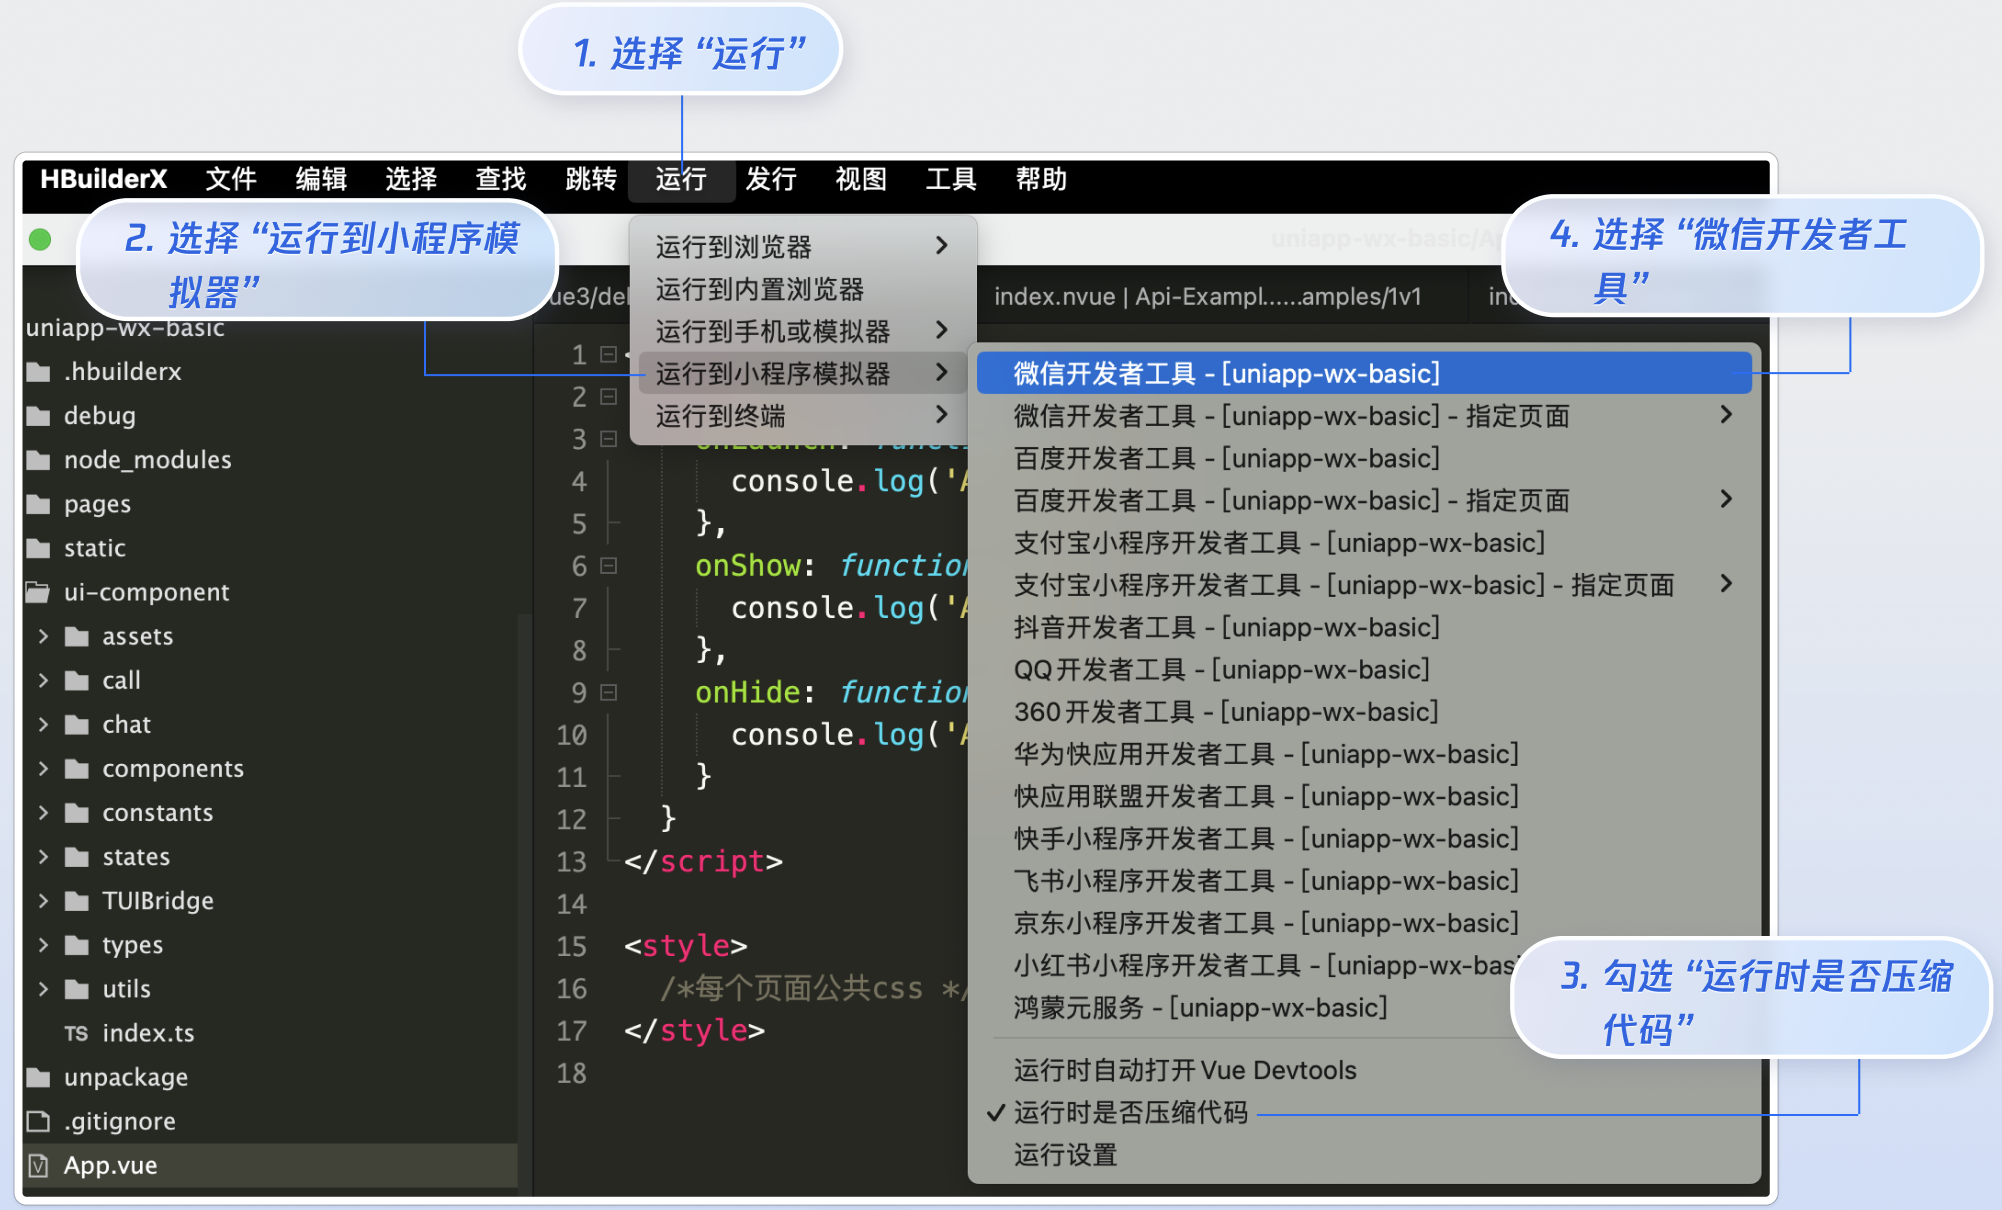This screenshot has height=1210, width=2002.
Task: Select 微信开发者工具 - [uniapp-wx-basic] menu entry
Action: (x=1226, y=373)
